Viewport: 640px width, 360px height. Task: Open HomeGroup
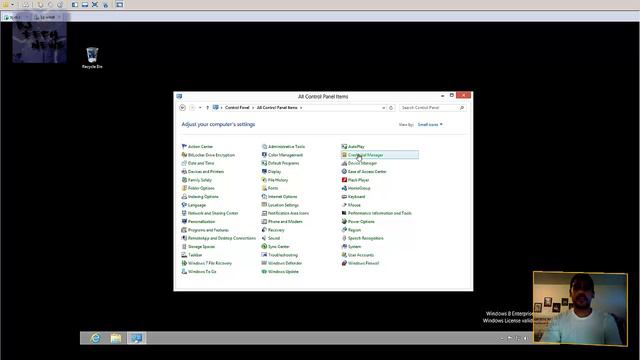coord(356,188)
